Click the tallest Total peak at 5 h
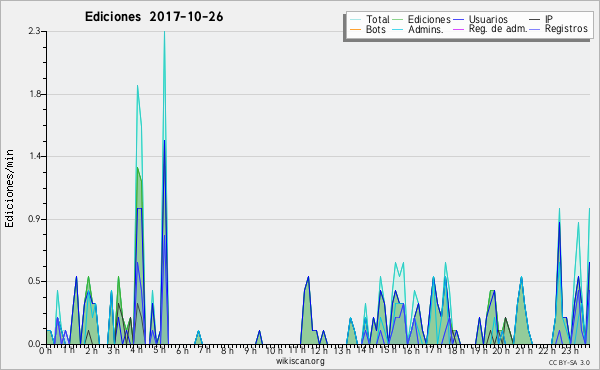Viewport: 600px width, 370px height. (165, 32)
